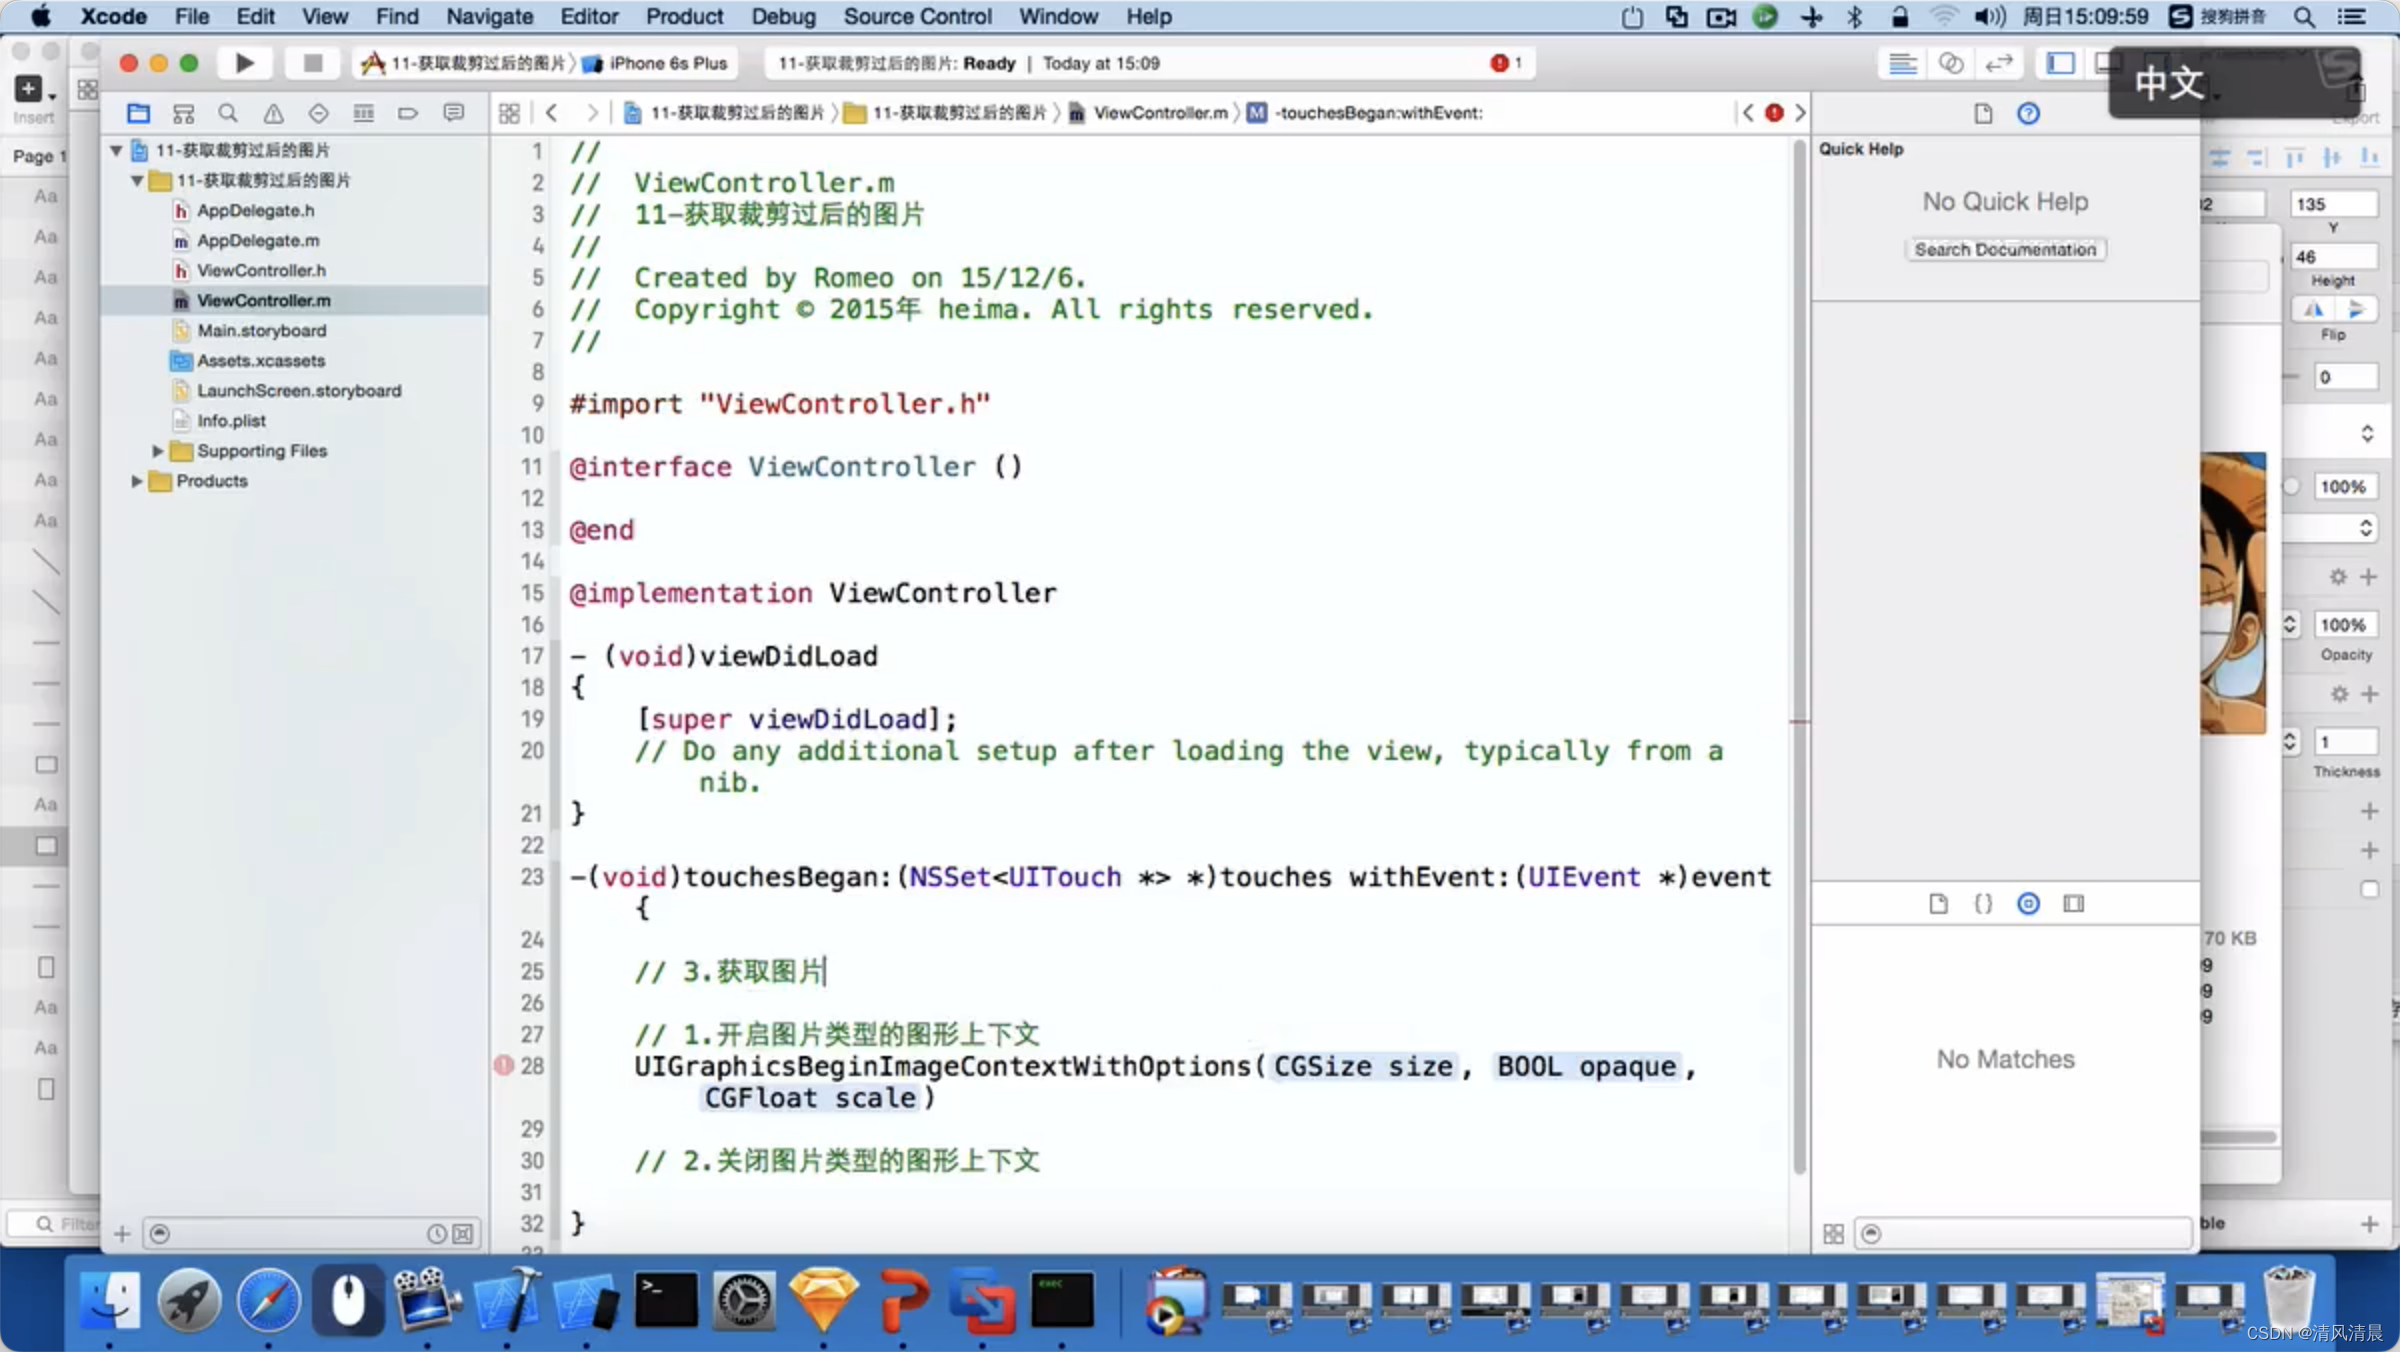Stop the running app with the Stop button
The image size is (2400, 1352).
click(312, 63)
